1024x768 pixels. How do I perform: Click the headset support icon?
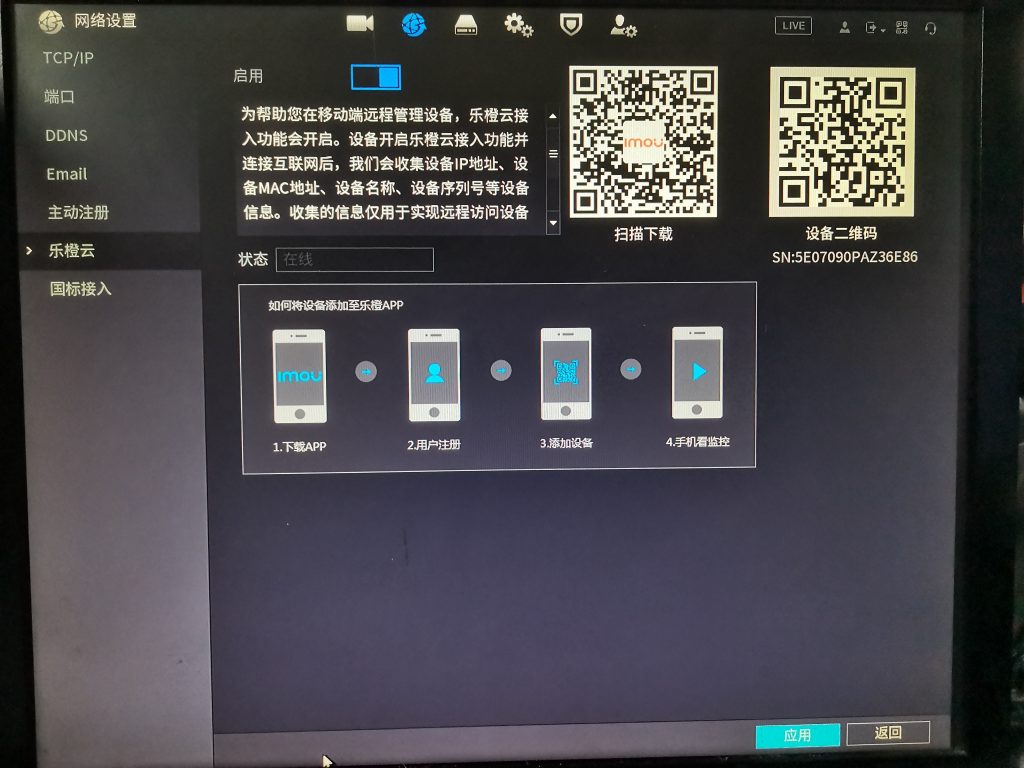click(931, 28)
